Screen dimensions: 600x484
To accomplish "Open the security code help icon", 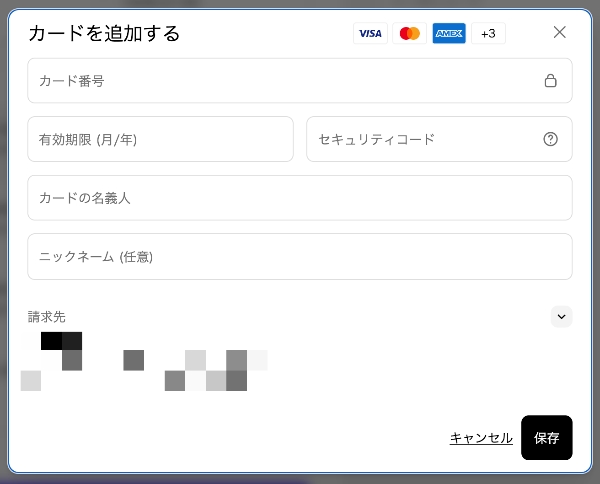I will (x=550, y=139).
